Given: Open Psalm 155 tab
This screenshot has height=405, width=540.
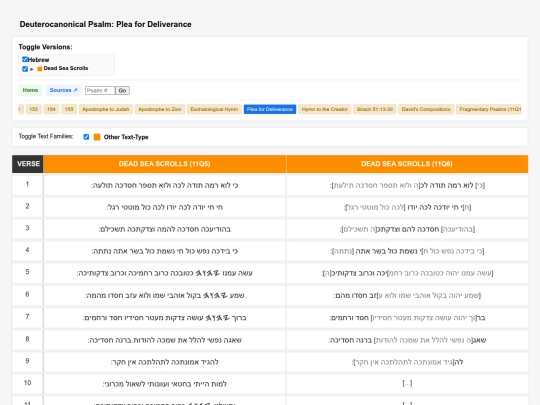Looking at the screenshot, I should (x=69, y=109).
